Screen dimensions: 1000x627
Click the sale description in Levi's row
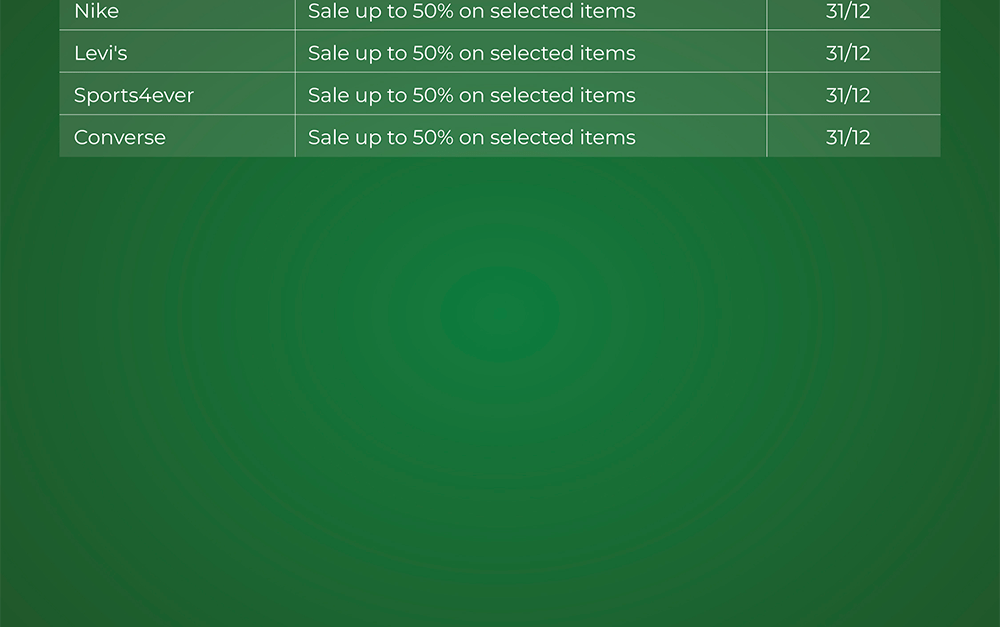pyautogui.click(x=471, y=53)
